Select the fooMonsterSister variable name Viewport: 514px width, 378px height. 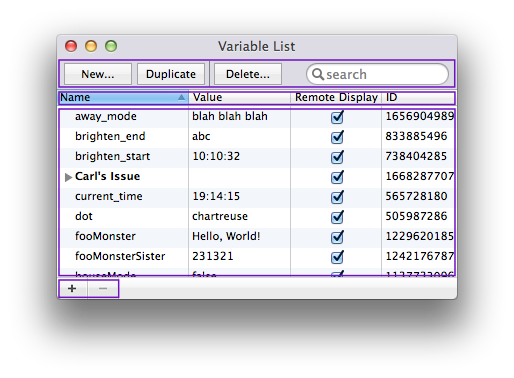tap(120, 256)
